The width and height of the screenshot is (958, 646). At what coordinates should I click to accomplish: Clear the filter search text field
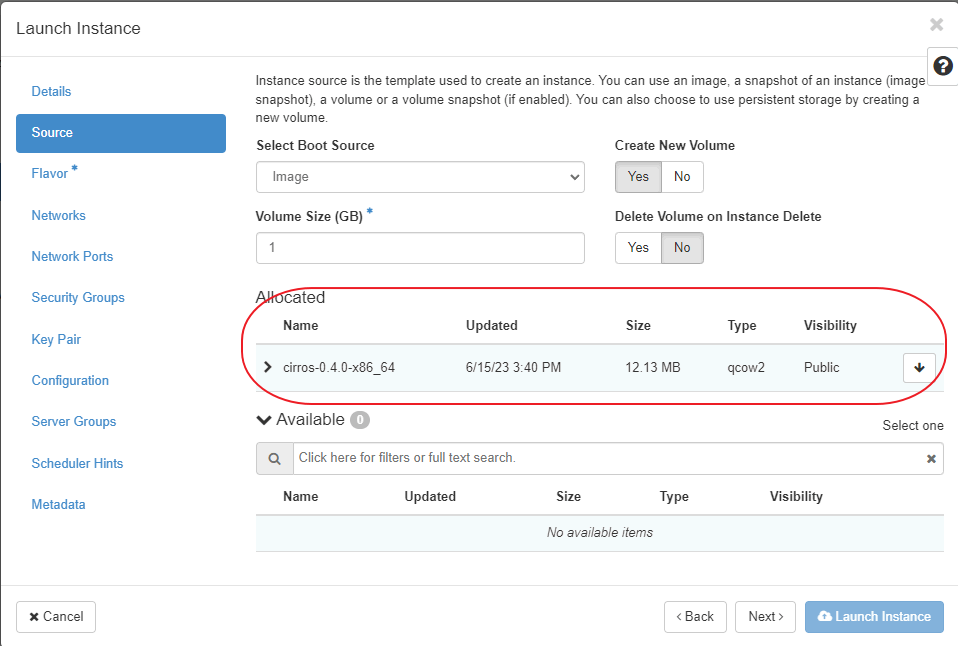point(931,459)
